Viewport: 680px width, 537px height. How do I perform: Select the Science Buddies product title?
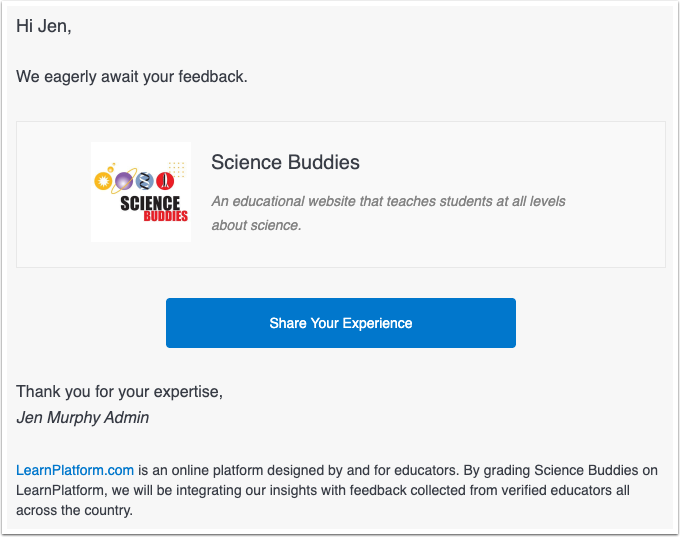tap(285, 162)
